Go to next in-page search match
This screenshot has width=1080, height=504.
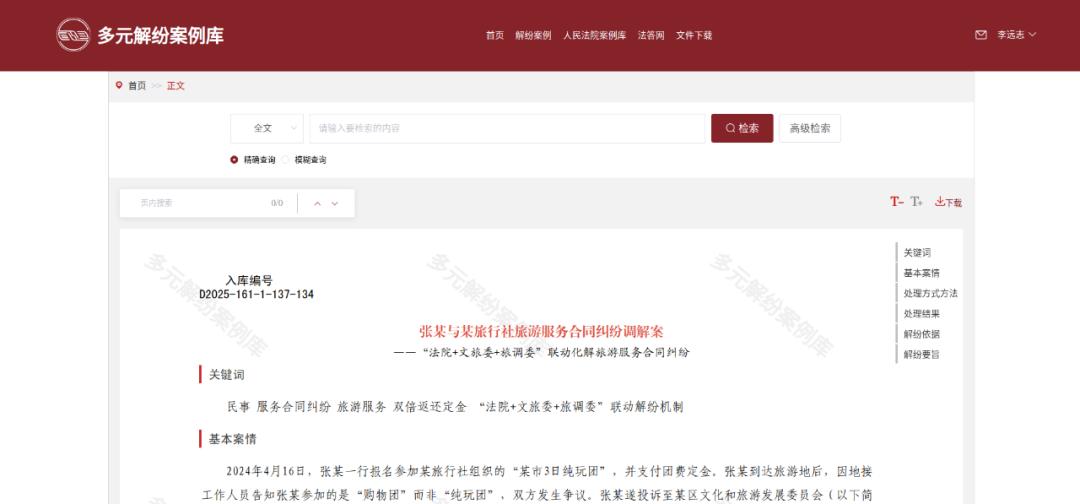point(335,204)
